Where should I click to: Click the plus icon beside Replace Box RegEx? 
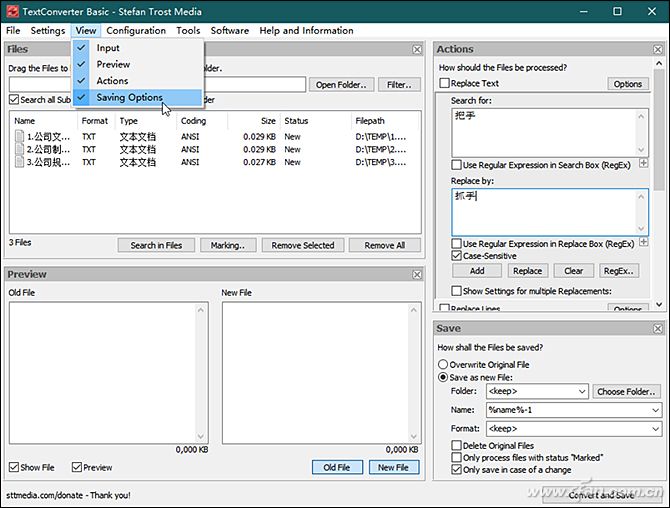pos(643,243)
